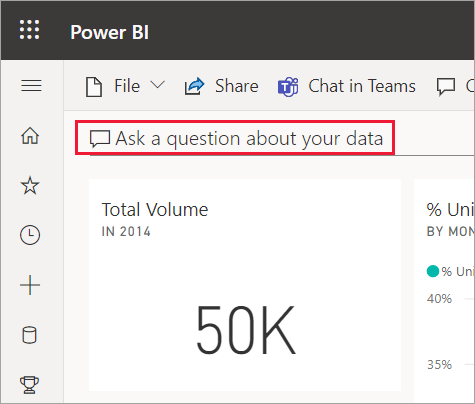This screenshot has height=404, width=475.
Task: Click the Q&A speech bubble icon
Action: [100, 139]
